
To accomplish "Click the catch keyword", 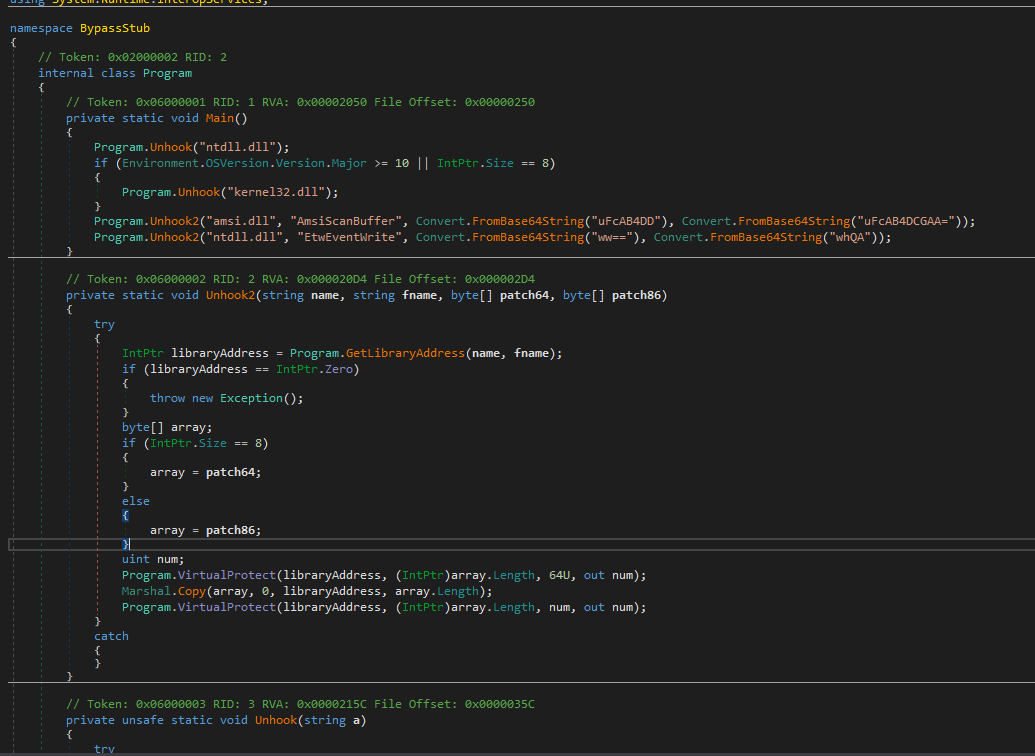I will [112, 636].
